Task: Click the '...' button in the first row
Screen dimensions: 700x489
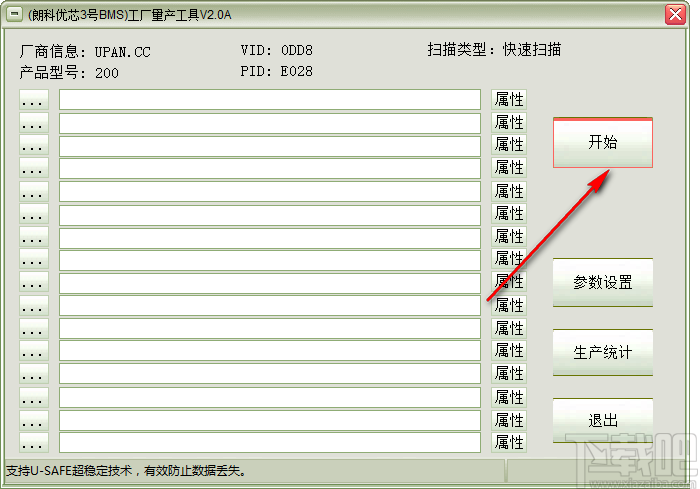Action: pyautogui.click(x=34, y=100)
